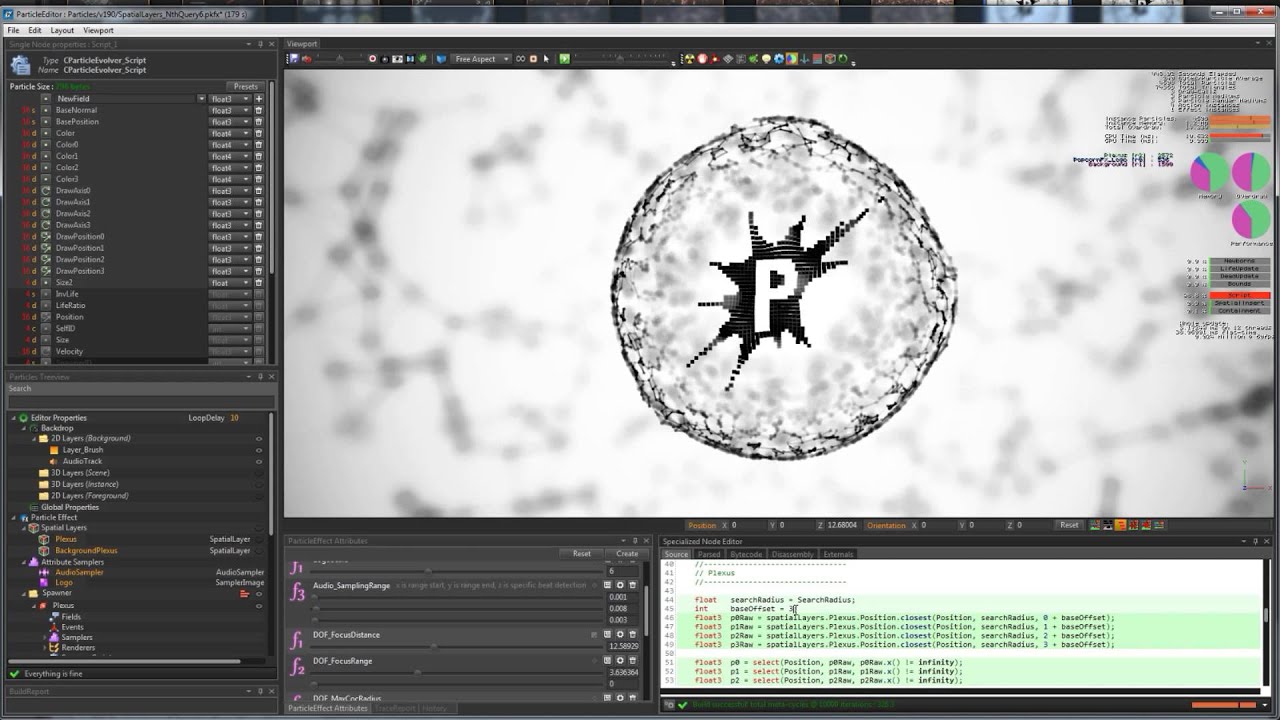Click the red record circle icon in viewport toolbar
This screenshot has width=1280, height=720.
click(x=373, y=59)
